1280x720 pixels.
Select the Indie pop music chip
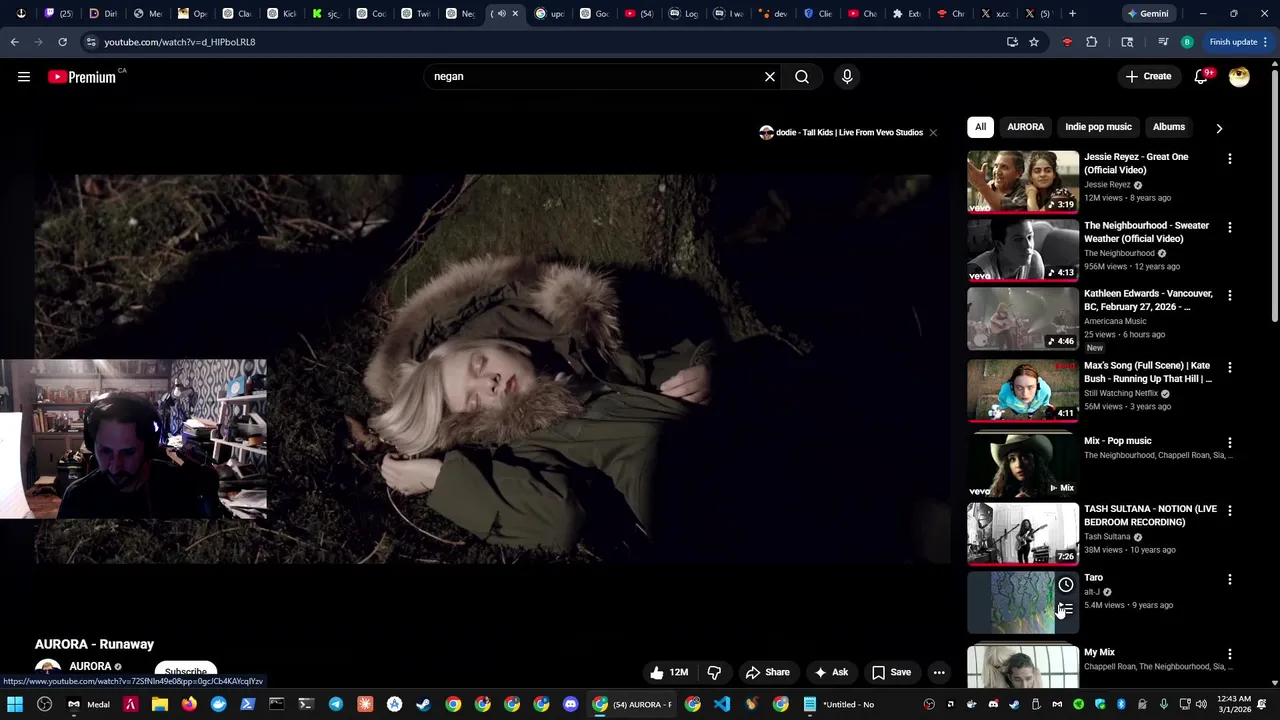1098,127
